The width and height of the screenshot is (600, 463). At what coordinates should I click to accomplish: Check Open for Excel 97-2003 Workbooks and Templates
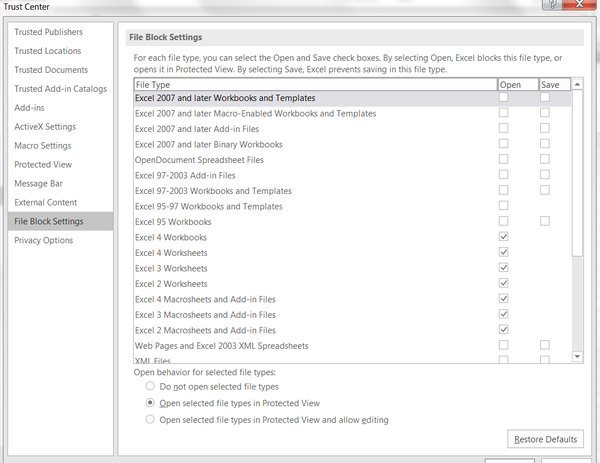[504, 190]
